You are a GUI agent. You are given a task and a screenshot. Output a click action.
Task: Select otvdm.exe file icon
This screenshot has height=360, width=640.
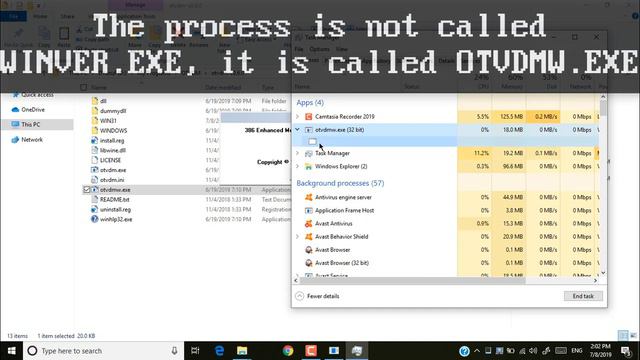(95, 170)
